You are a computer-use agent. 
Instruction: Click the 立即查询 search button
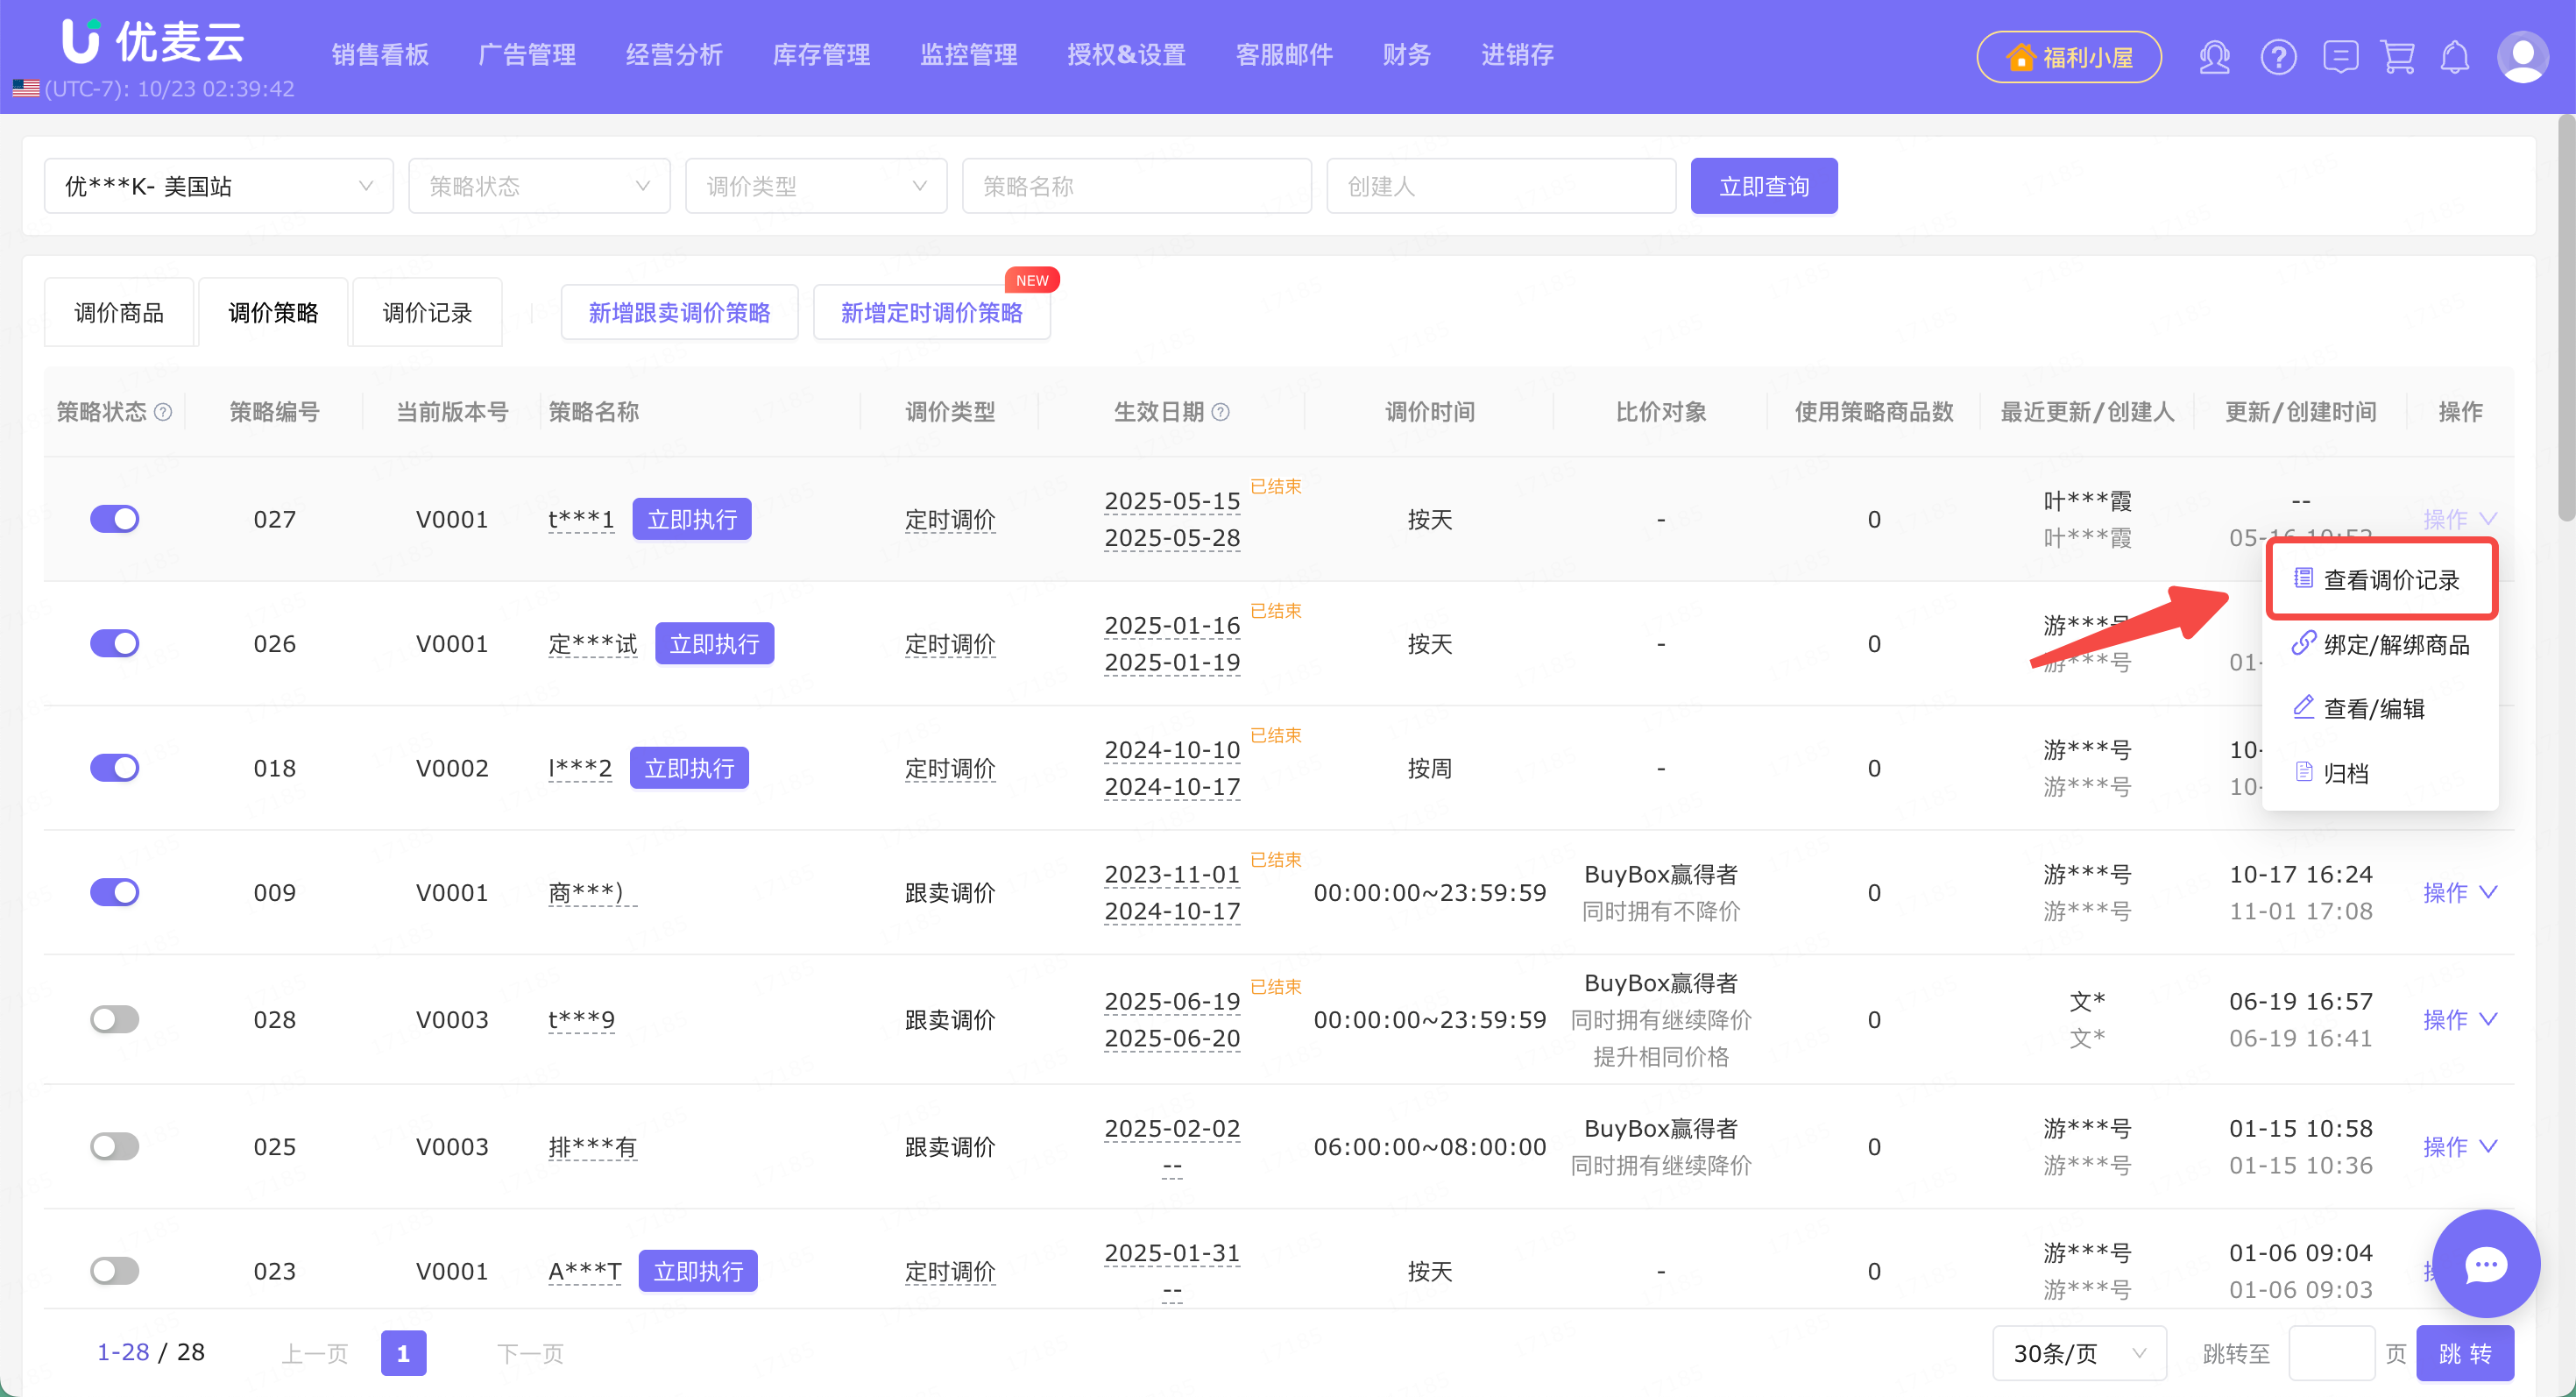click(1763, 186)
